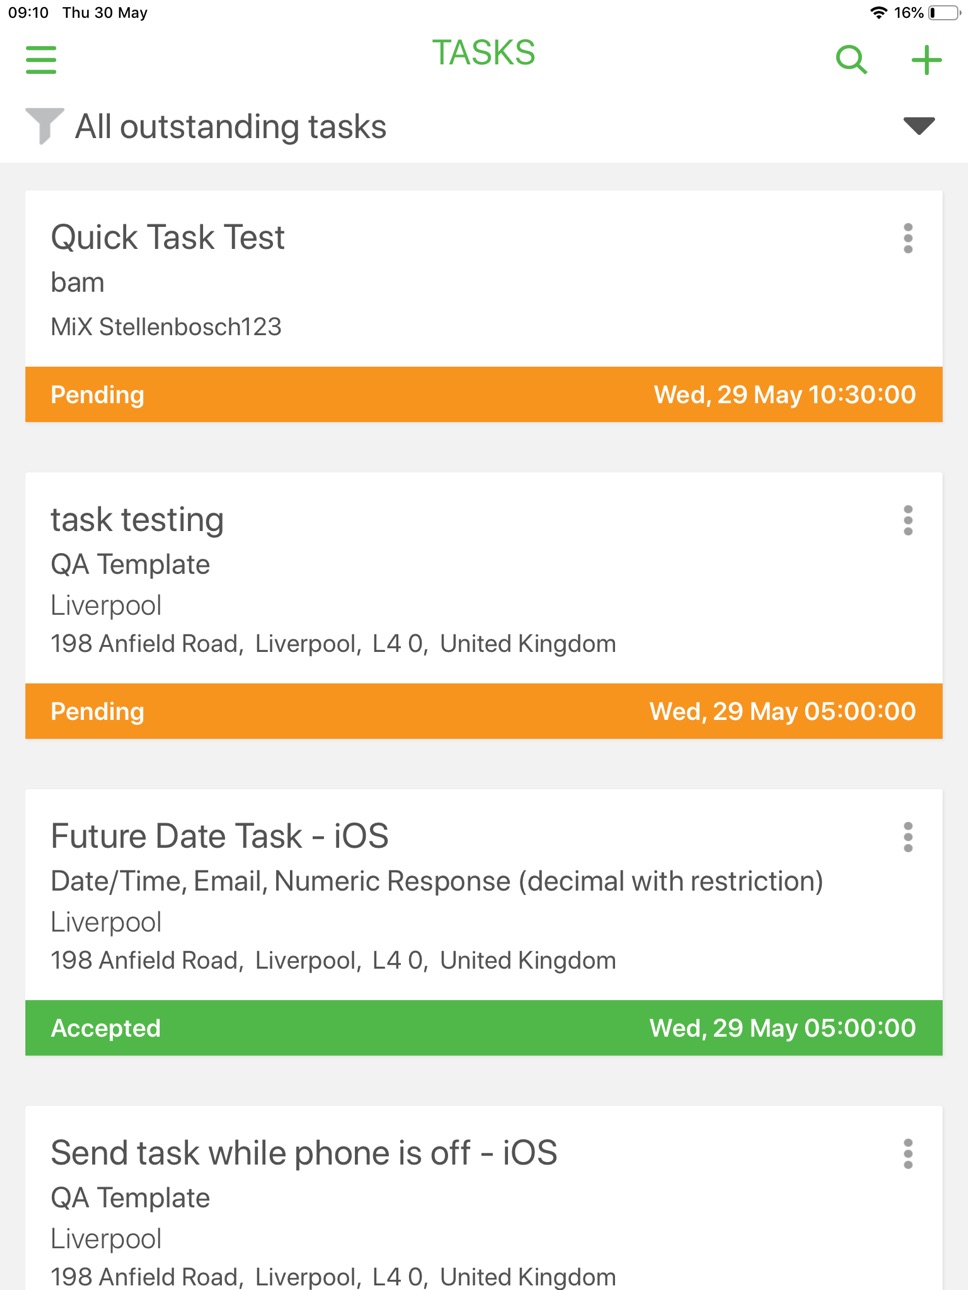Select the MiX Stellenbosch123 location text
The image size is (968, 1290).
point(166,327)
